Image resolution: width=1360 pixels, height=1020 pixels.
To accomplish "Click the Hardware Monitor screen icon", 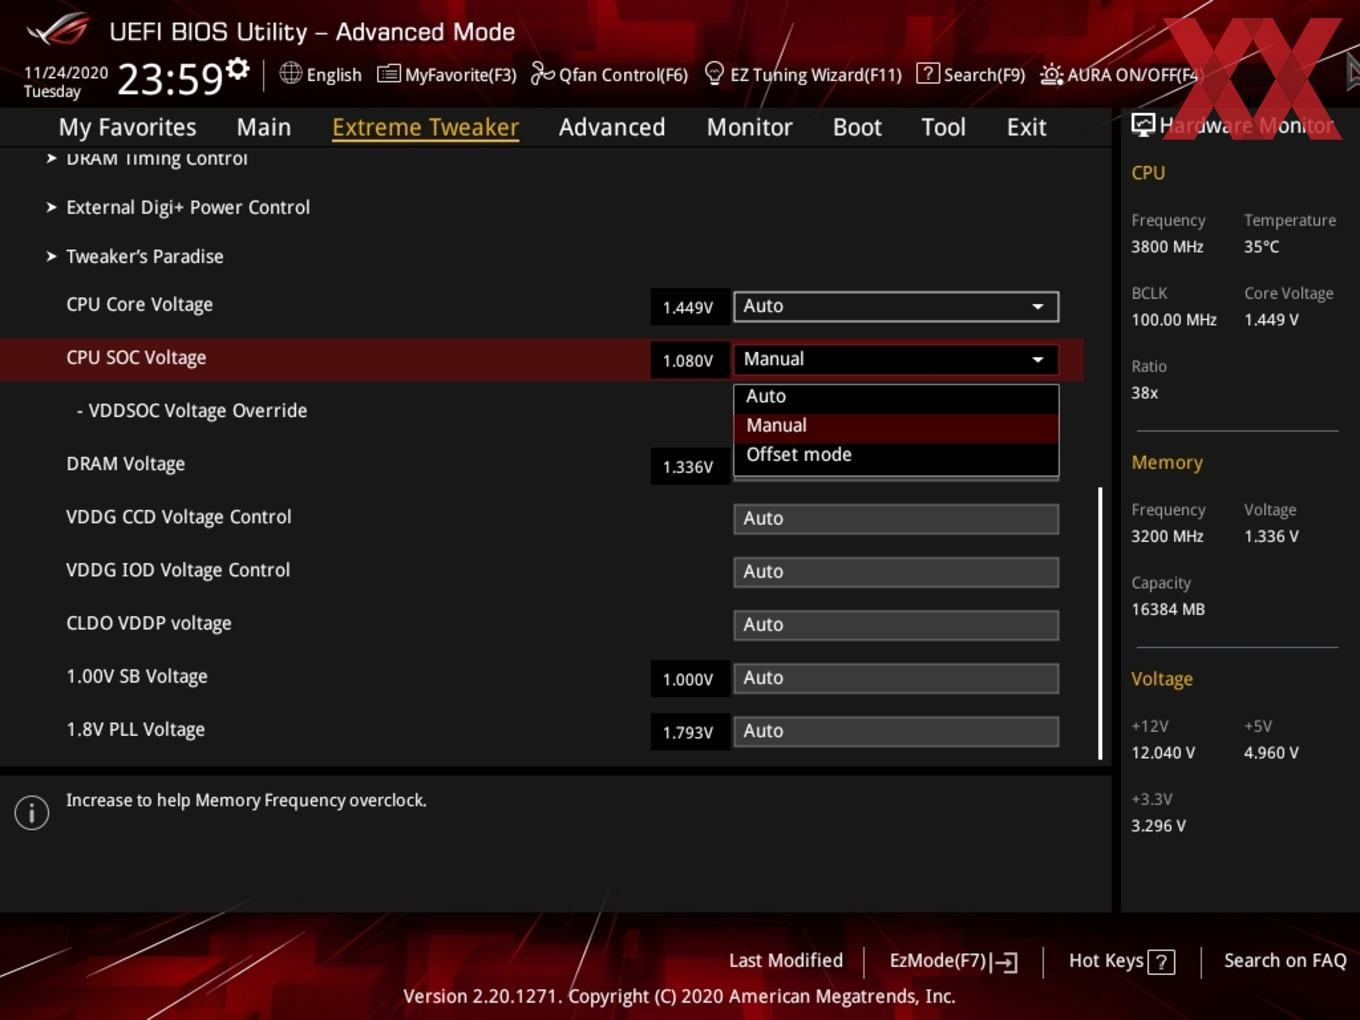I will 1143,125.
